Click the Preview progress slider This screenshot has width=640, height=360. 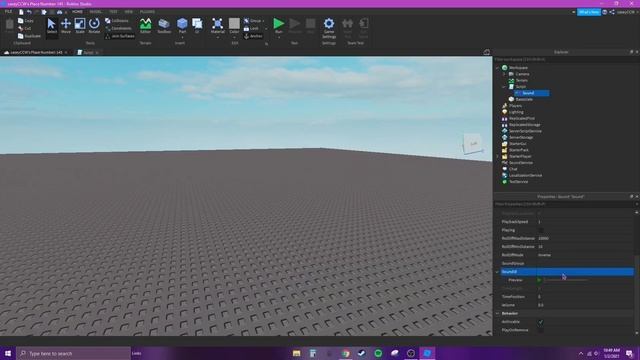(x=566, y=280)
